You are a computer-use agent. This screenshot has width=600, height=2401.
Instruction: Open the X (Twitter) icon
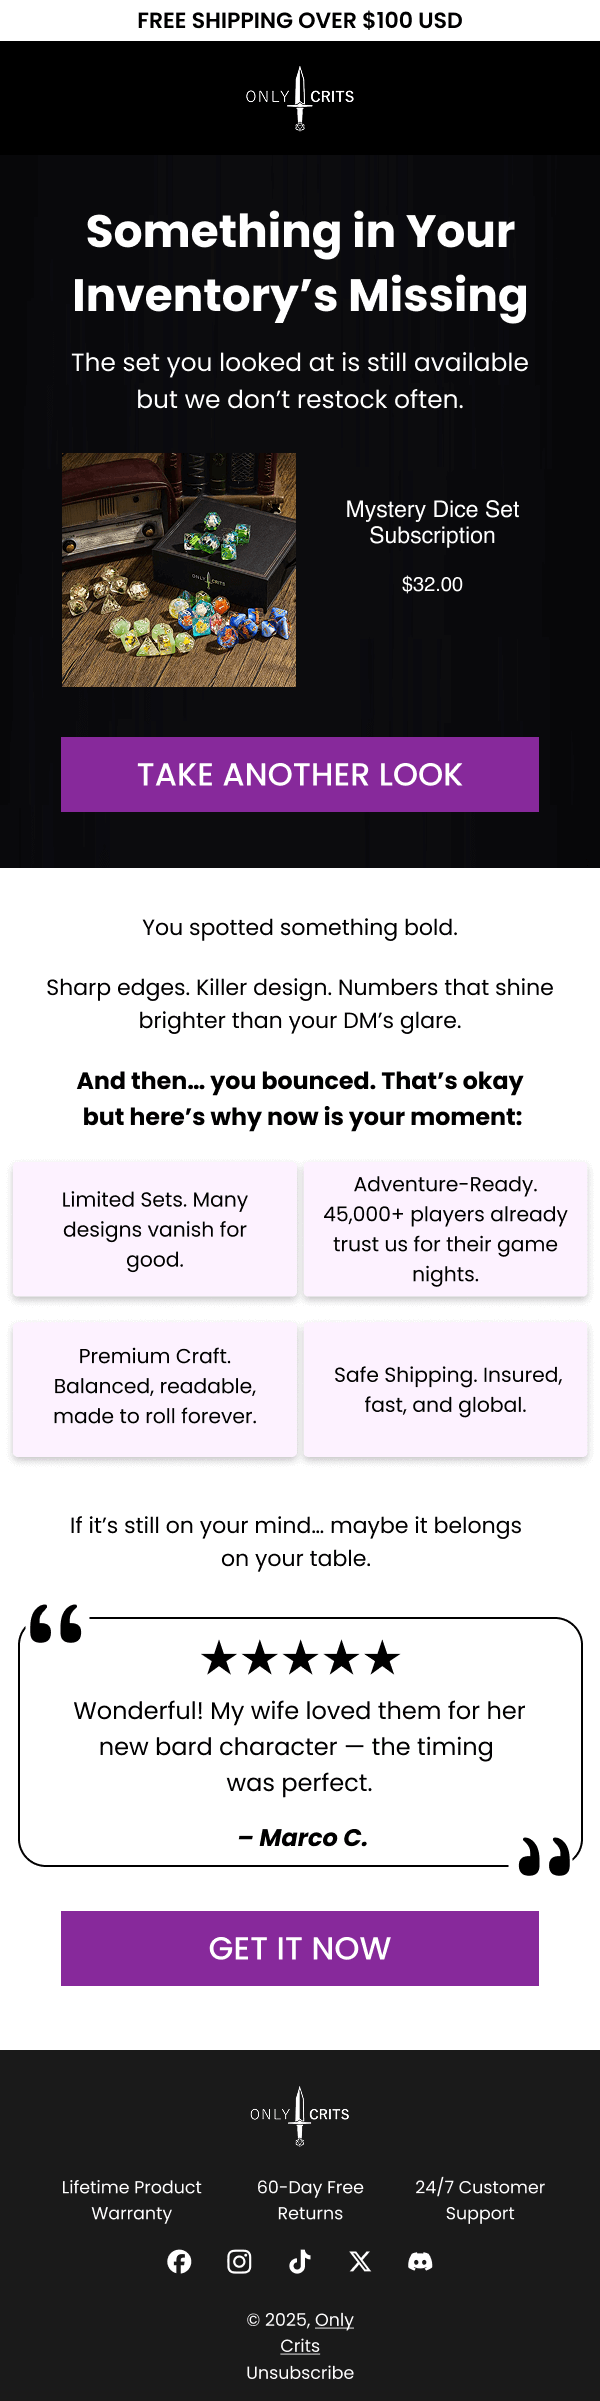click(360, 2262)
